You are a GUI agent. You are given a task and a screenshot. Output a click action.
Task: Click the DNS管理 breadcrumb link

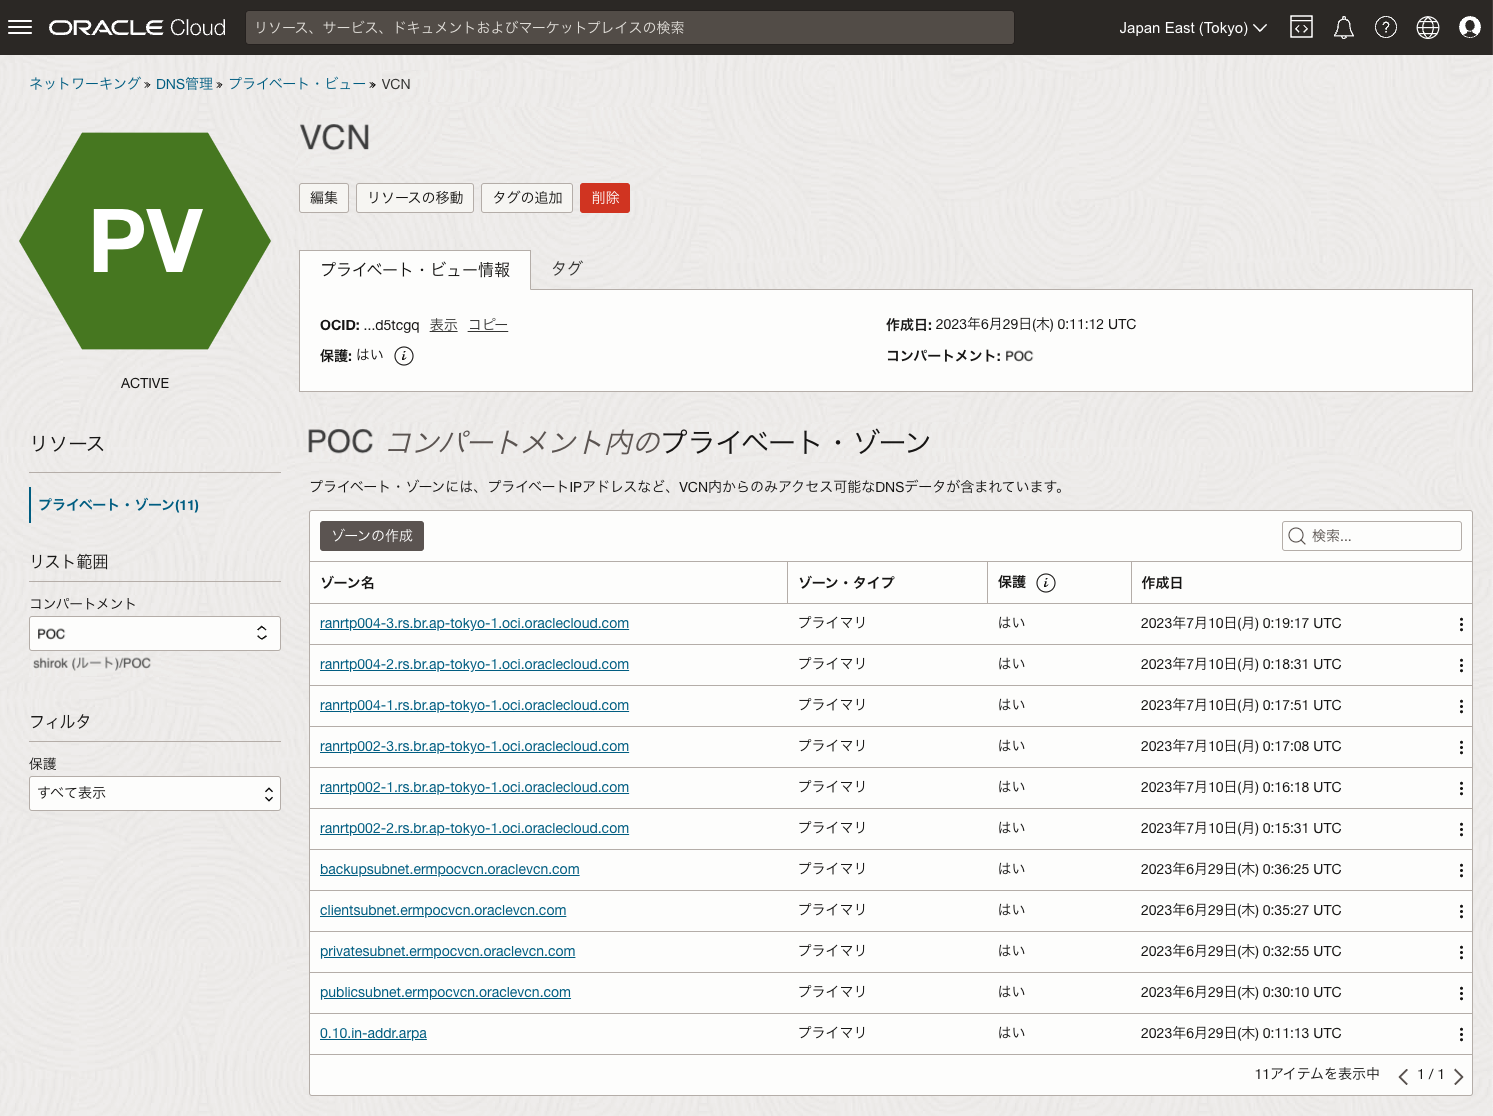184,84
